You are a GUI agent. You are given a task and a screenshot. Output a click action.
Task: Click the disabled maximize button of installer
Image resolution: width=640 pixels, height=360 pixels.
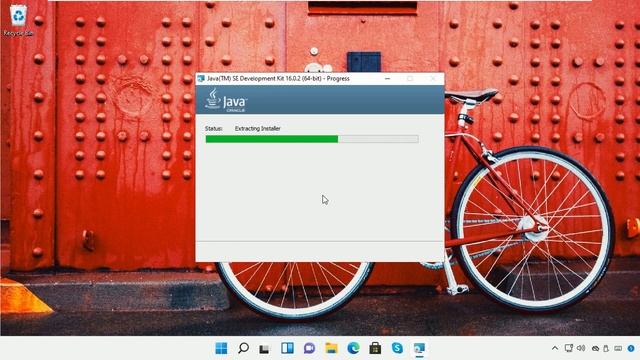pos(410,78)
